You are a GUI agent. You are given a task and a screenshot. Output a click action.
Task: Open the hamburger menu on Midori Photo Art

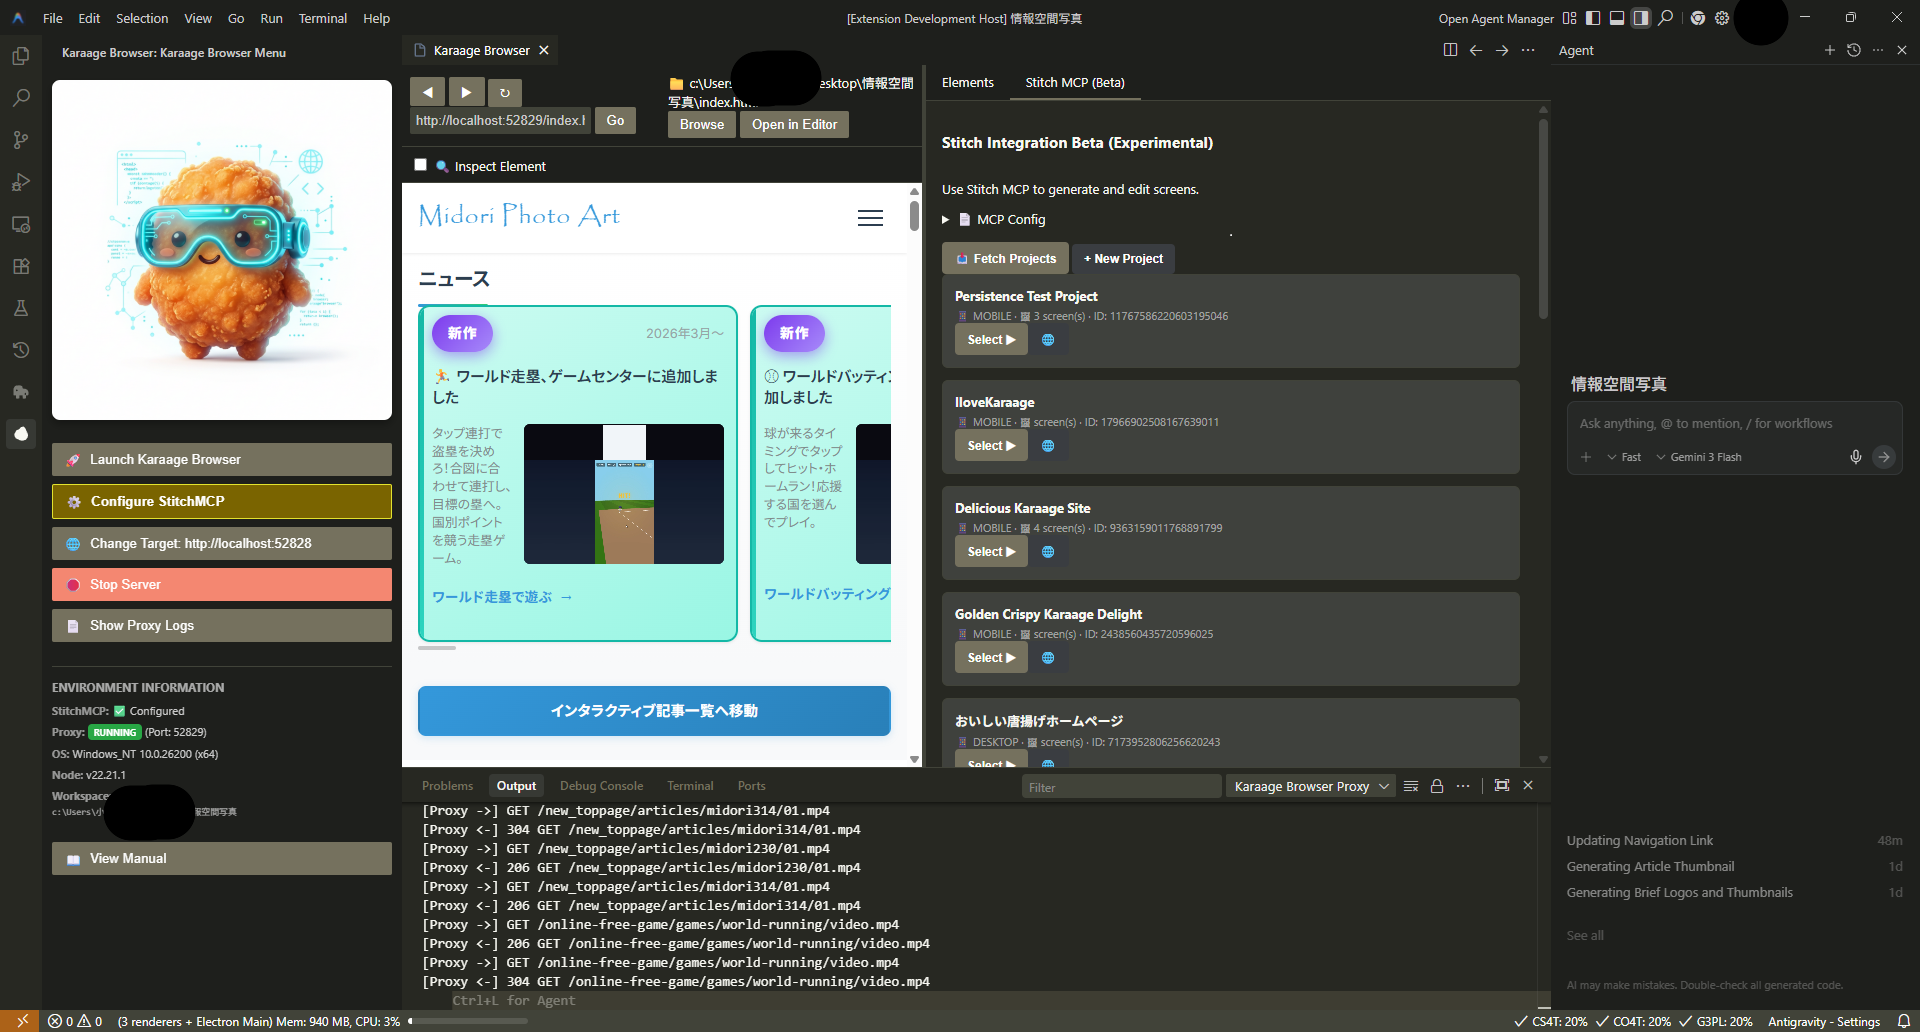coord(870,218)
